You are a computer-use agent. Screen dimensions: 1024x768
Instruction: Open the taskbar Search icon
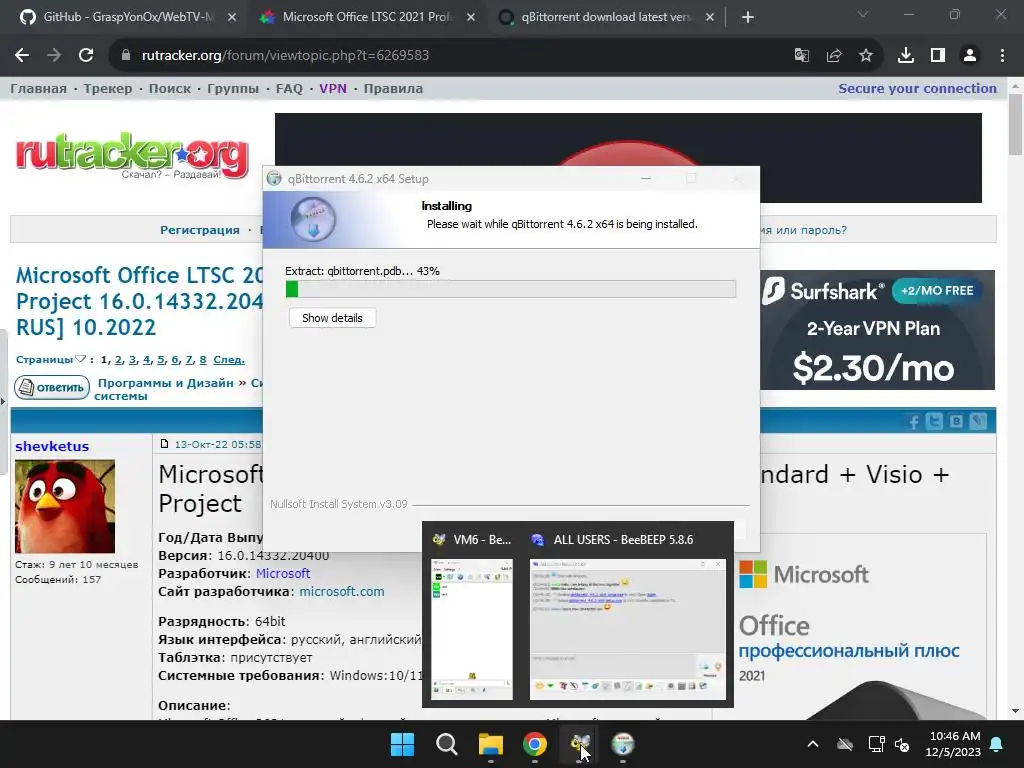click(447, 744)
